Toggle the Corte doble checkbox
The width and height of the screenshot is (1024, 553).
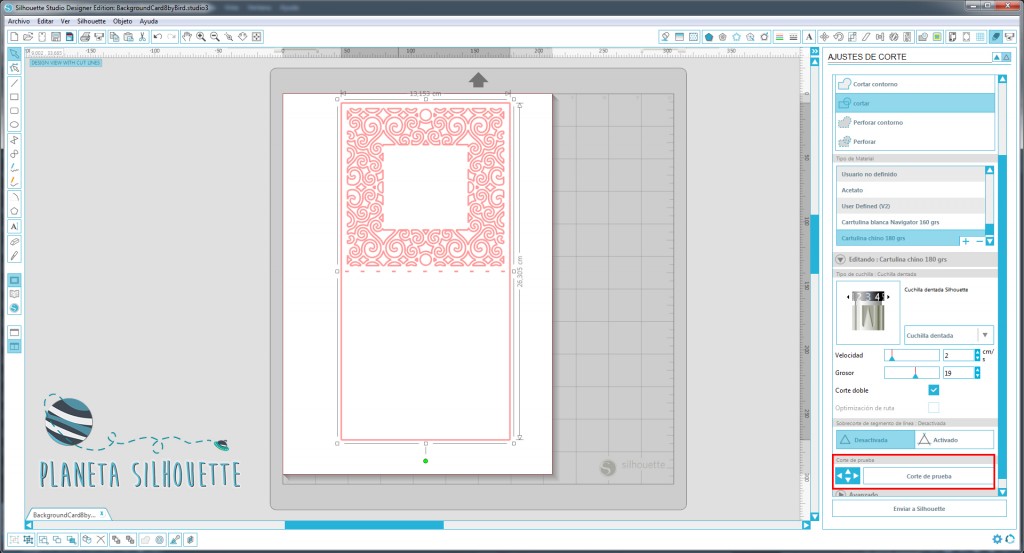coord(934,390)
